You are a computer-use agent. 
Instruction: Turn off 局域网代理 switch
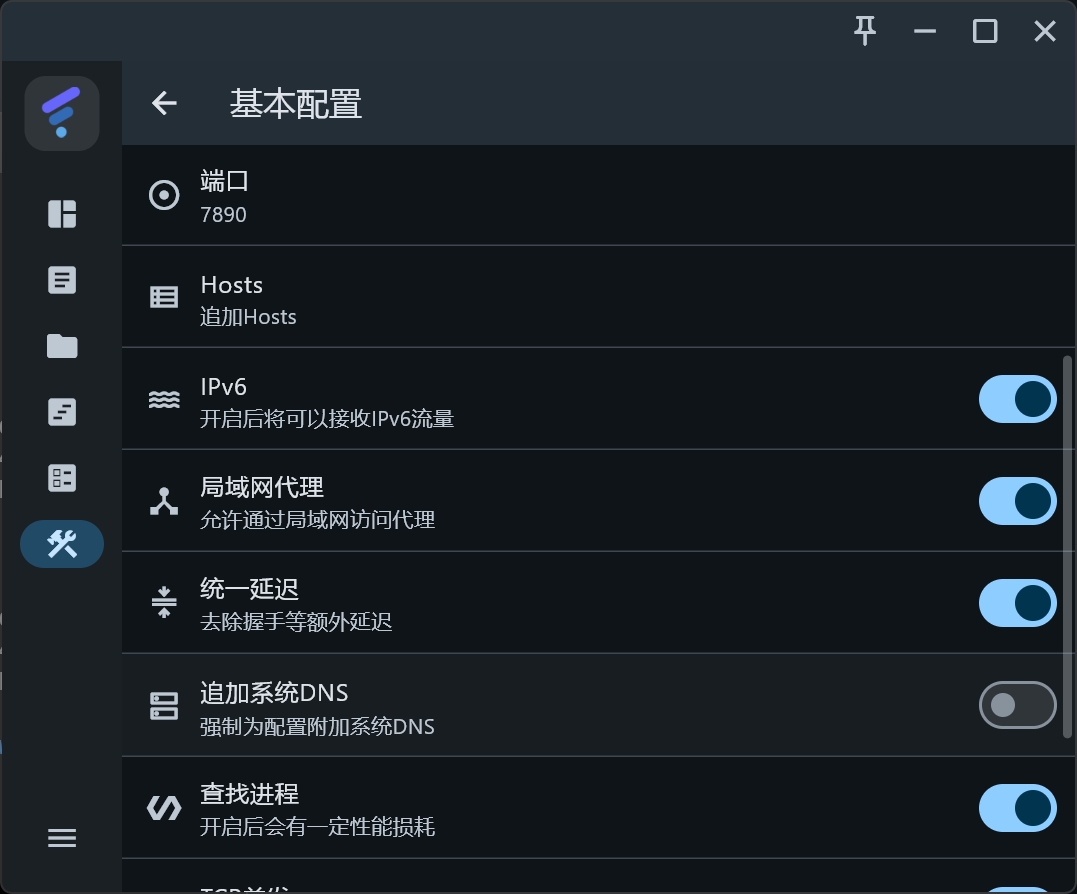(x=1017, y=501)
